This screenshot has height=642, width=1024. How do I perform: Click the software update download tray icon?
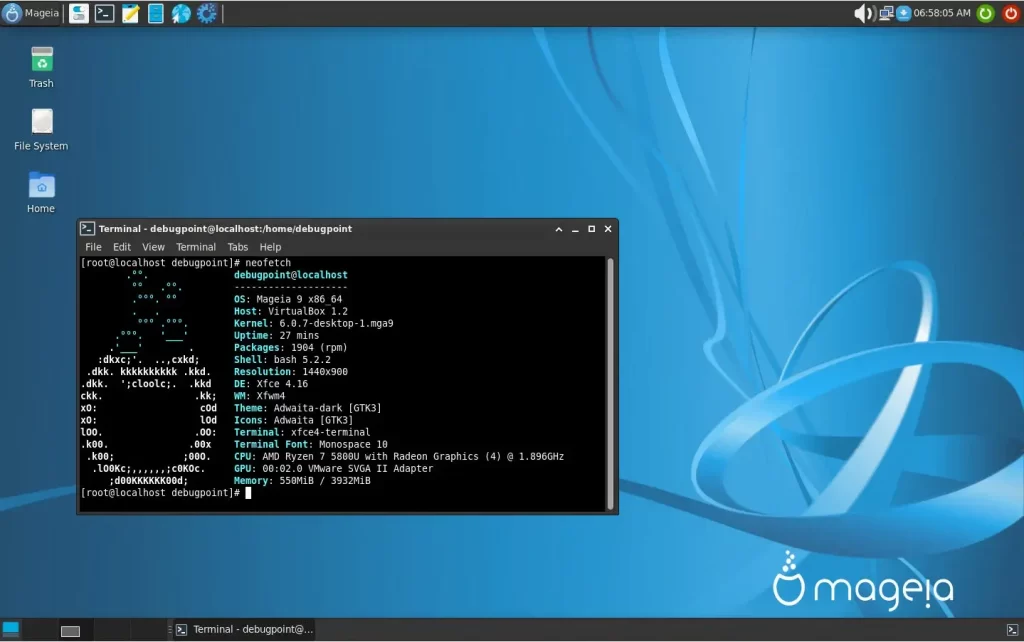click(904, 13)
